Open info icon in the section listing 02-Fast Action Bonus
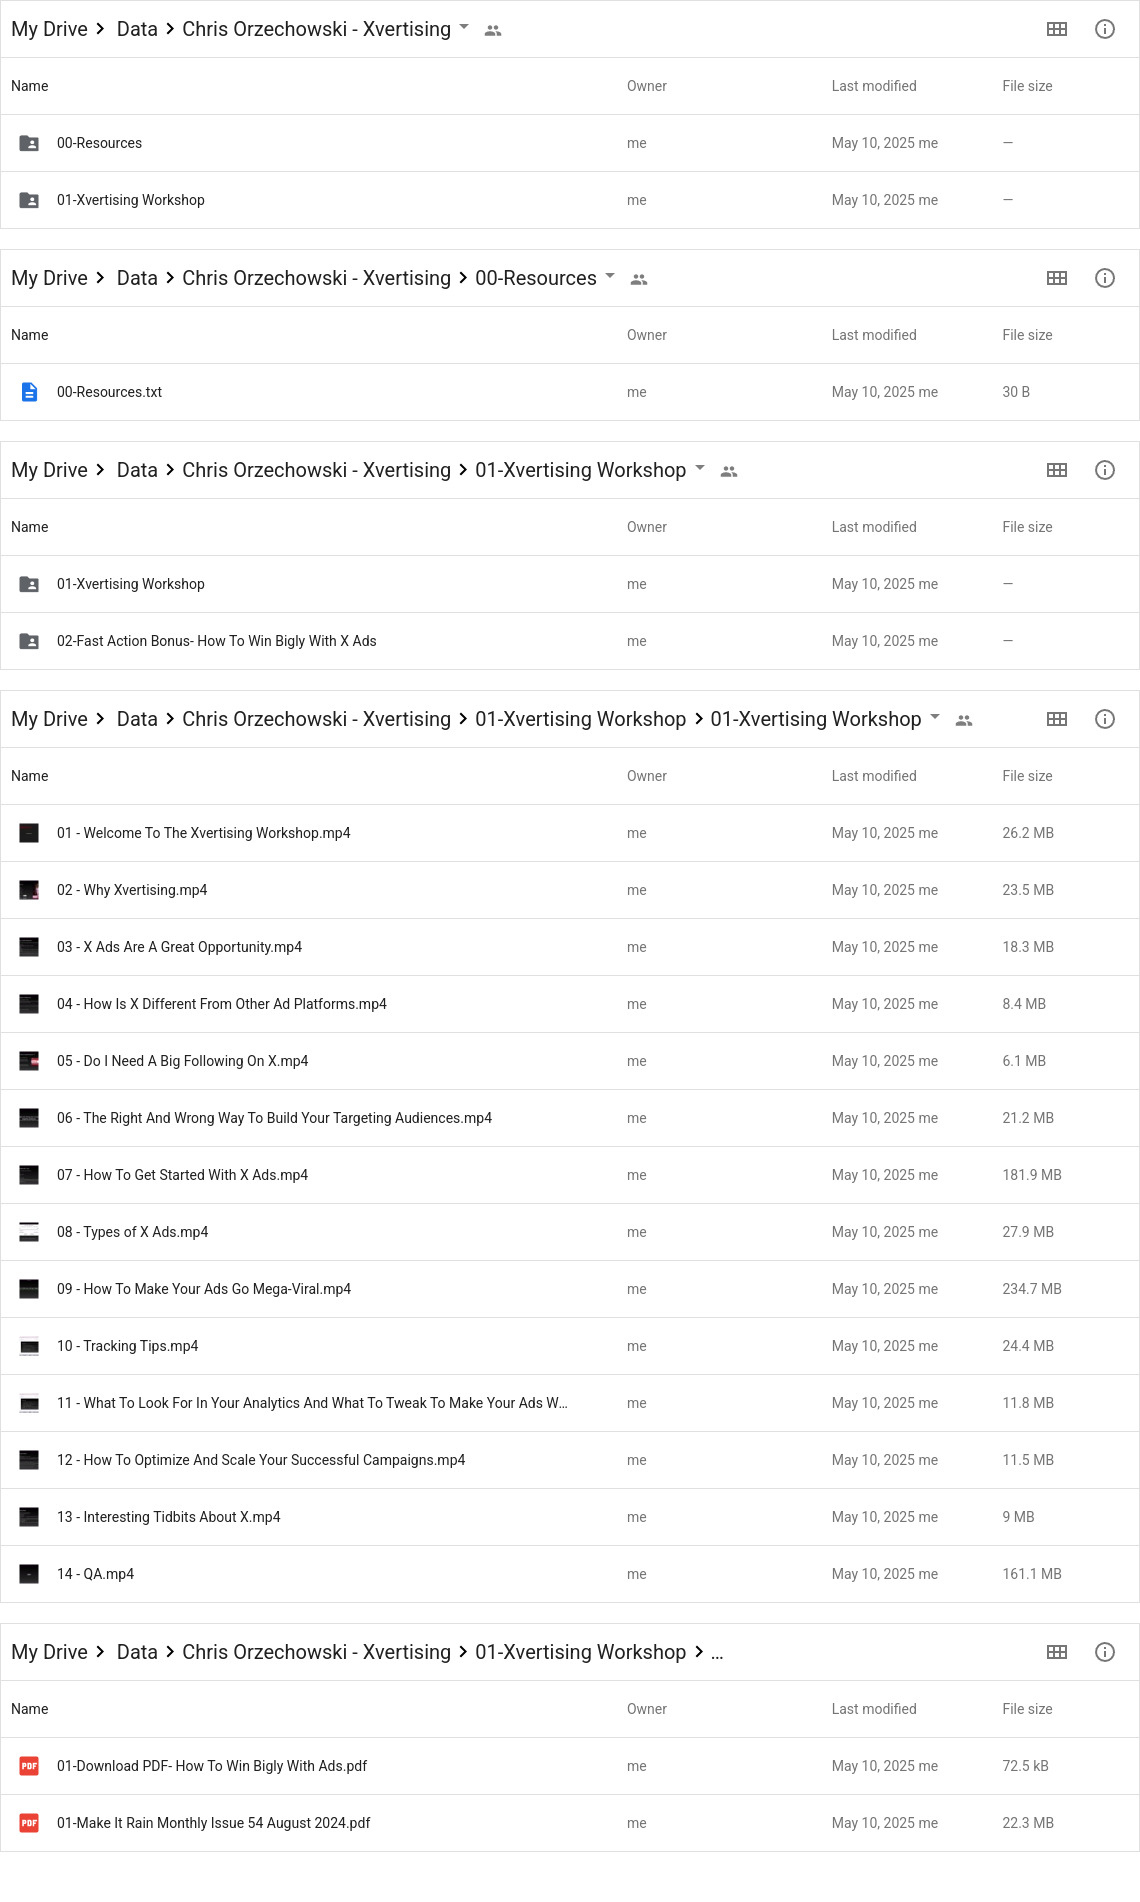The image size is (1140, 1902). [1104, 470]
